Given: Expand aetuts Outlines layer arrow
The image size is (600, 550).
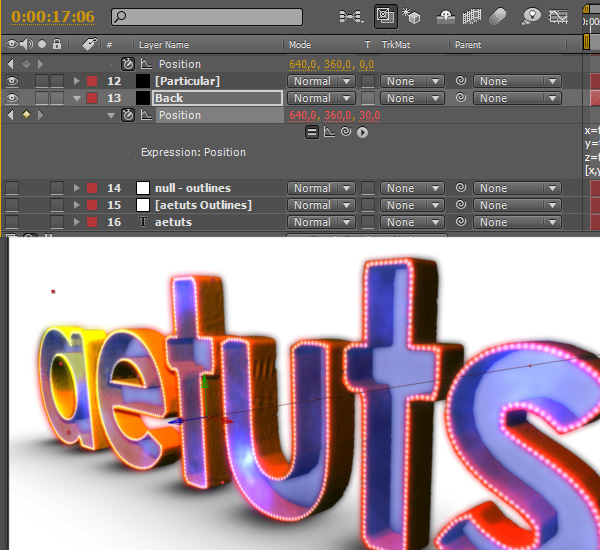Looking at the screenshot, I should coord(77,205).
